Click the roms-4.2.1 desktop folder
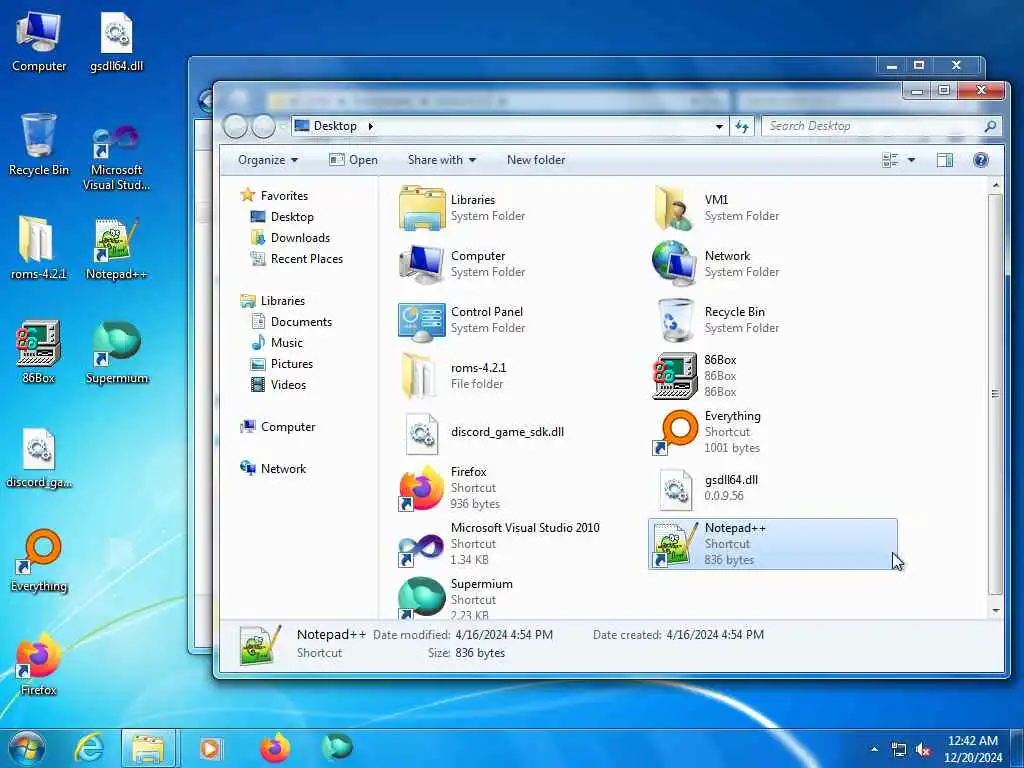1024x768 pixels. (x=39, y=249)
